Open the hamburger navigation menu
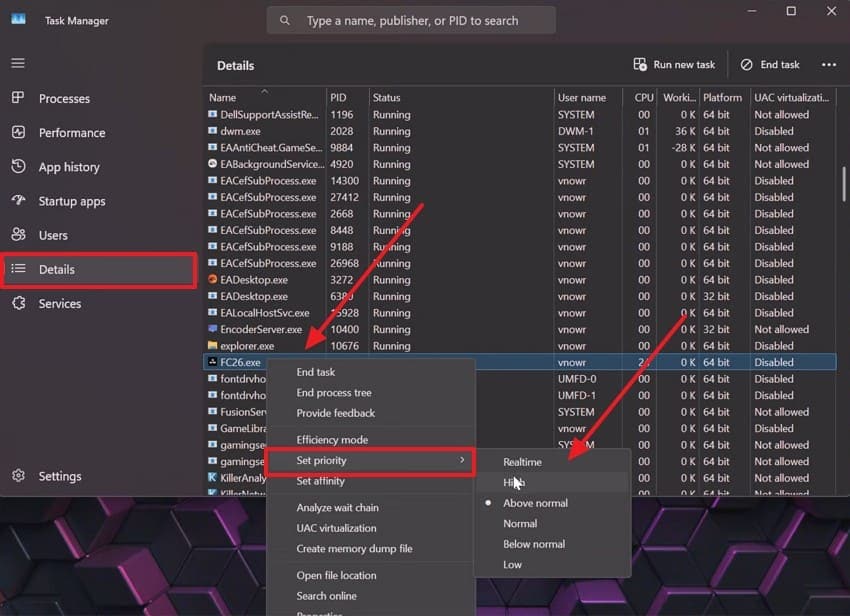 point(18,63)
